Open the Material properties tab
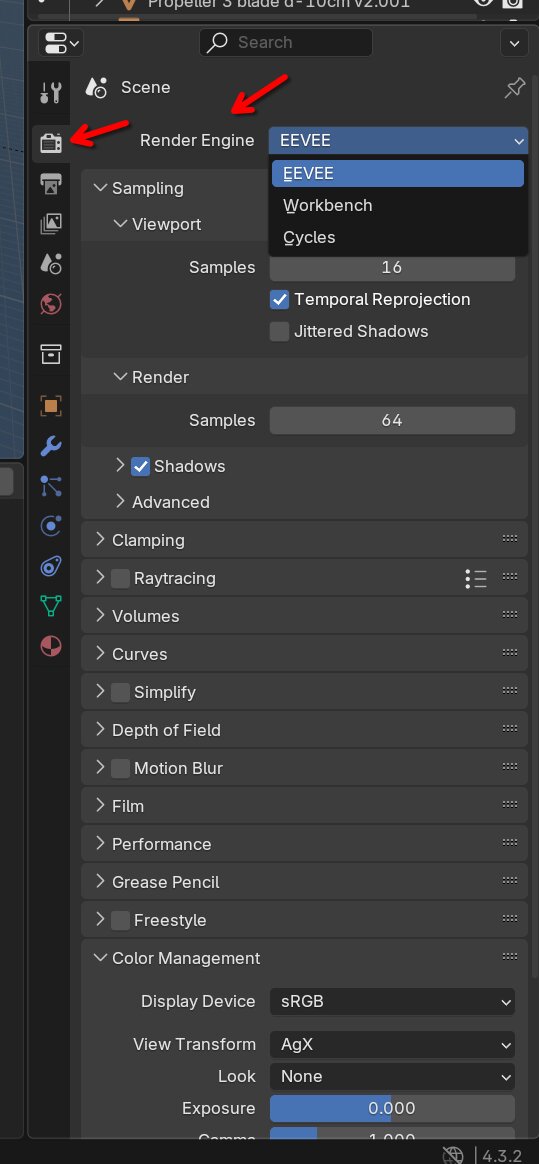Screen dimensions: 539x1164 [x=50, y=646]
